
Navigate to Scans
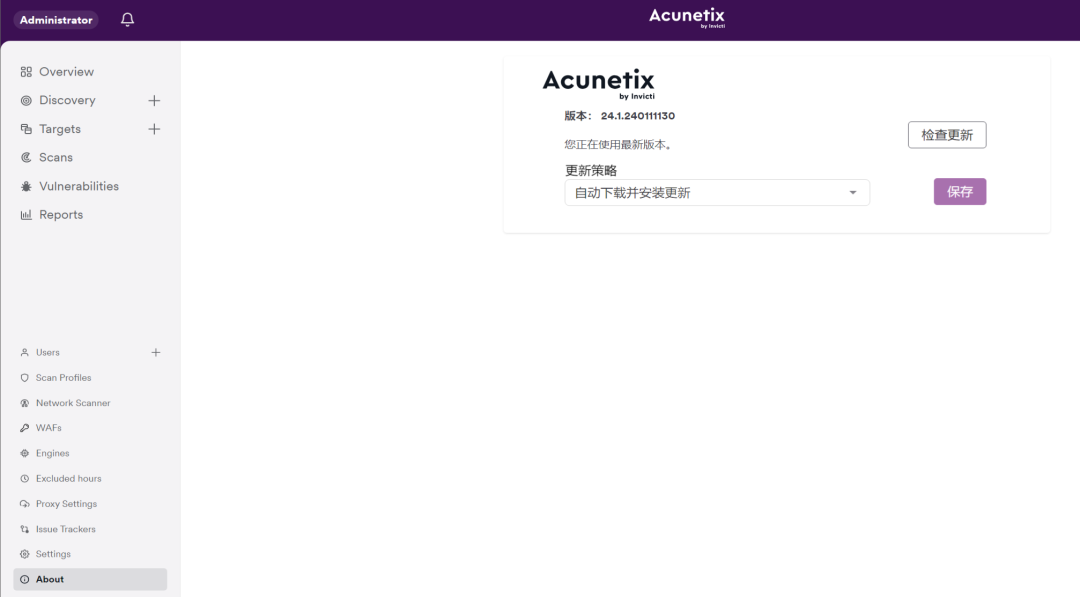tap(56, 158)
